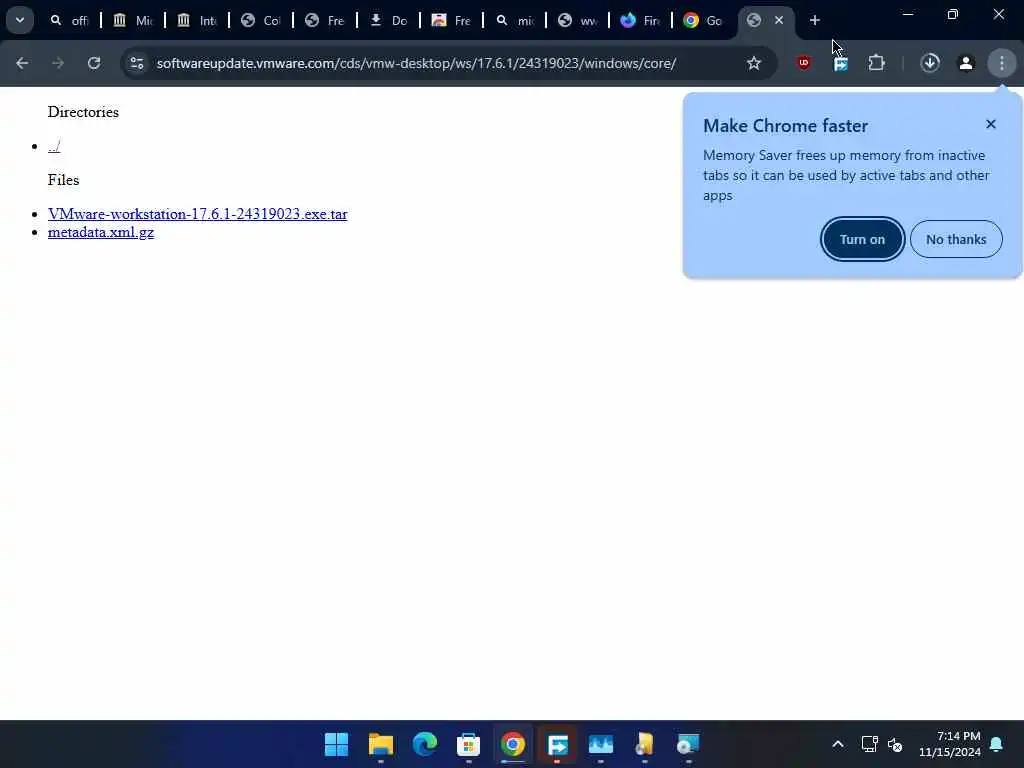The width and height of the screenshot is (1024, 768).
Task: Open the blue graph monitor taskbar app
Action: [x=601, y=744]
